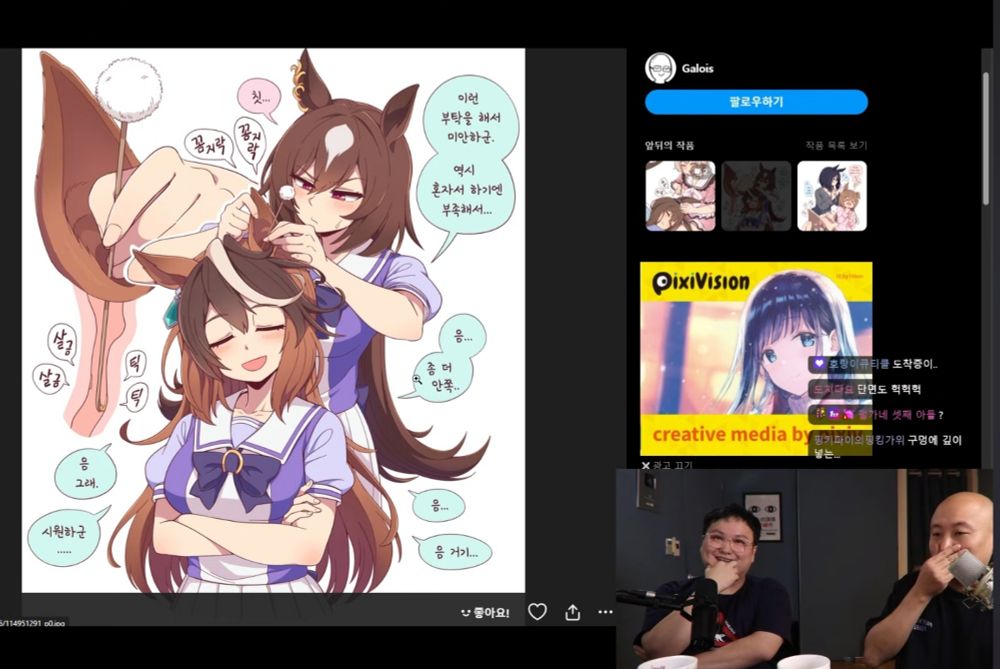This screenshot has width=1000, height=669.
Task: Open the share icon below artwork
Action: [573, 612]
